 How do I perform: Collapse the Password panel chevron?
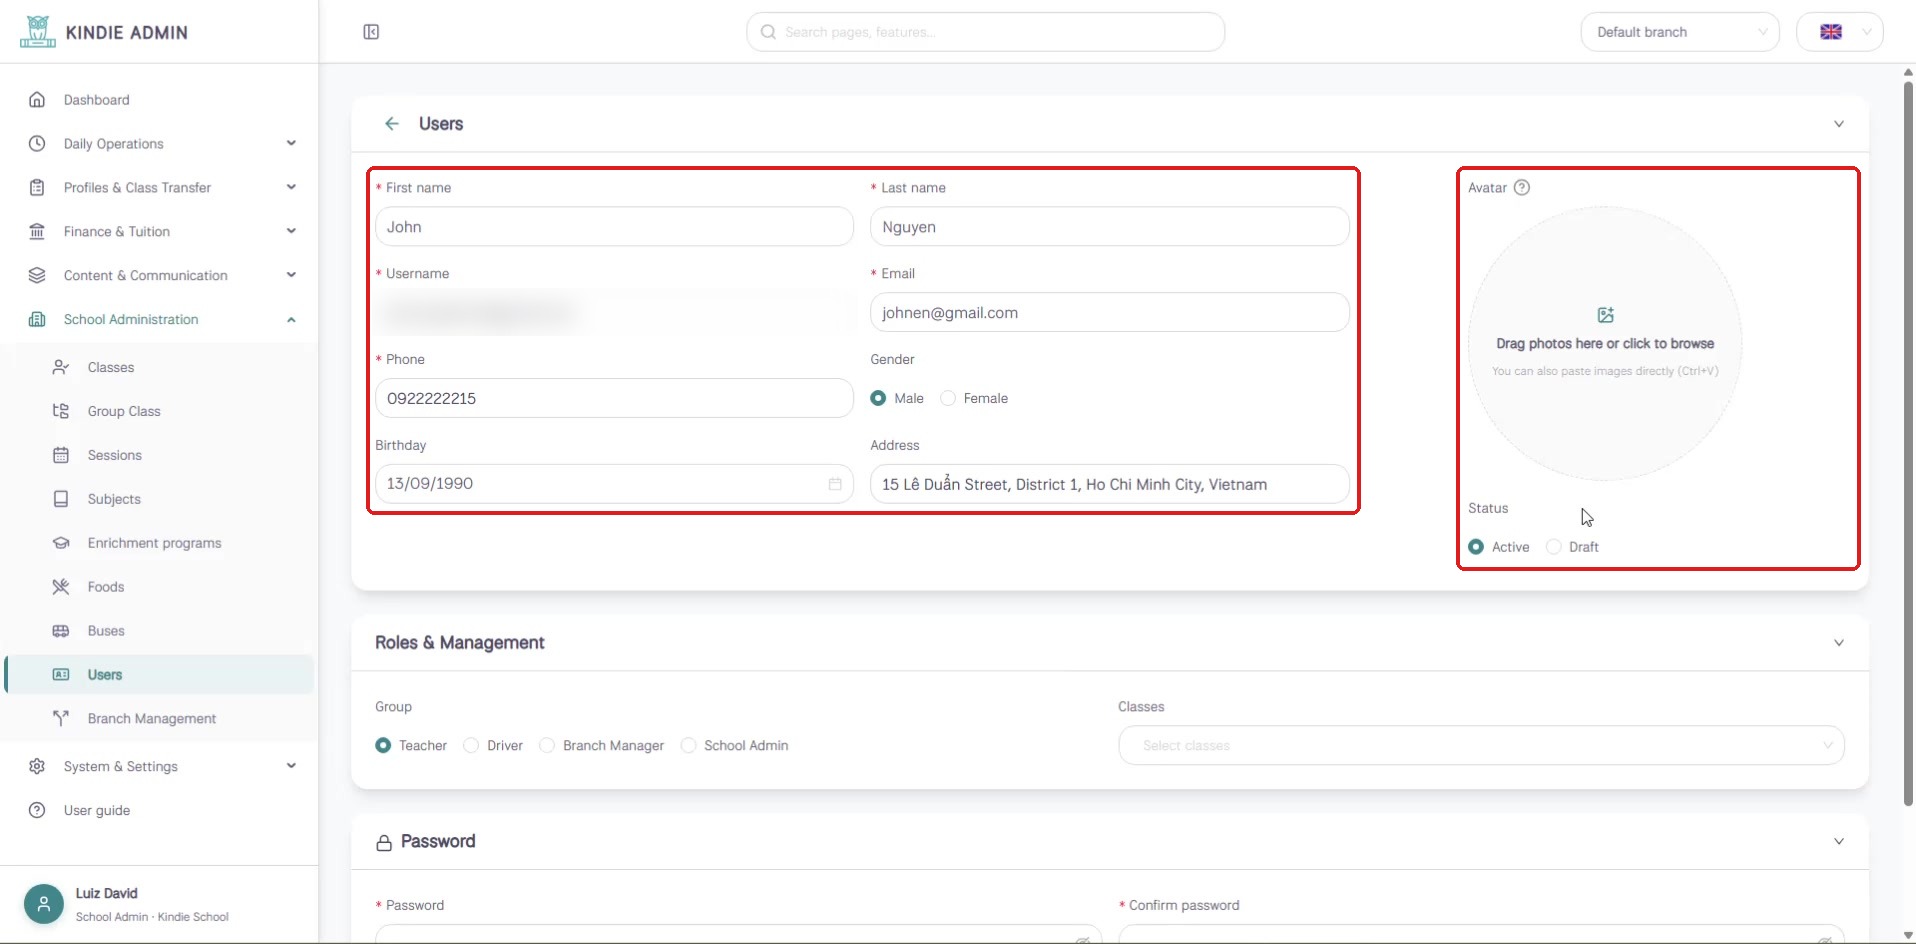(x=1838, y=842)
